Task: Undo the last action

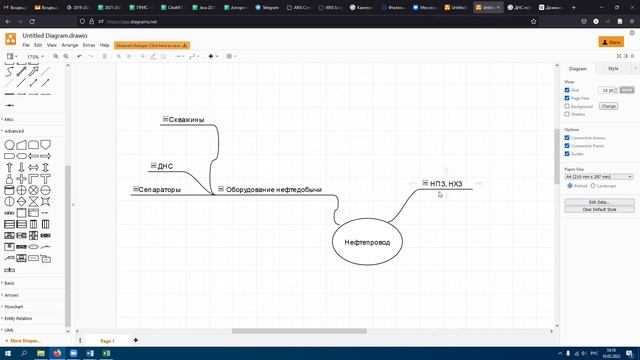Action: tap(80, 56)
